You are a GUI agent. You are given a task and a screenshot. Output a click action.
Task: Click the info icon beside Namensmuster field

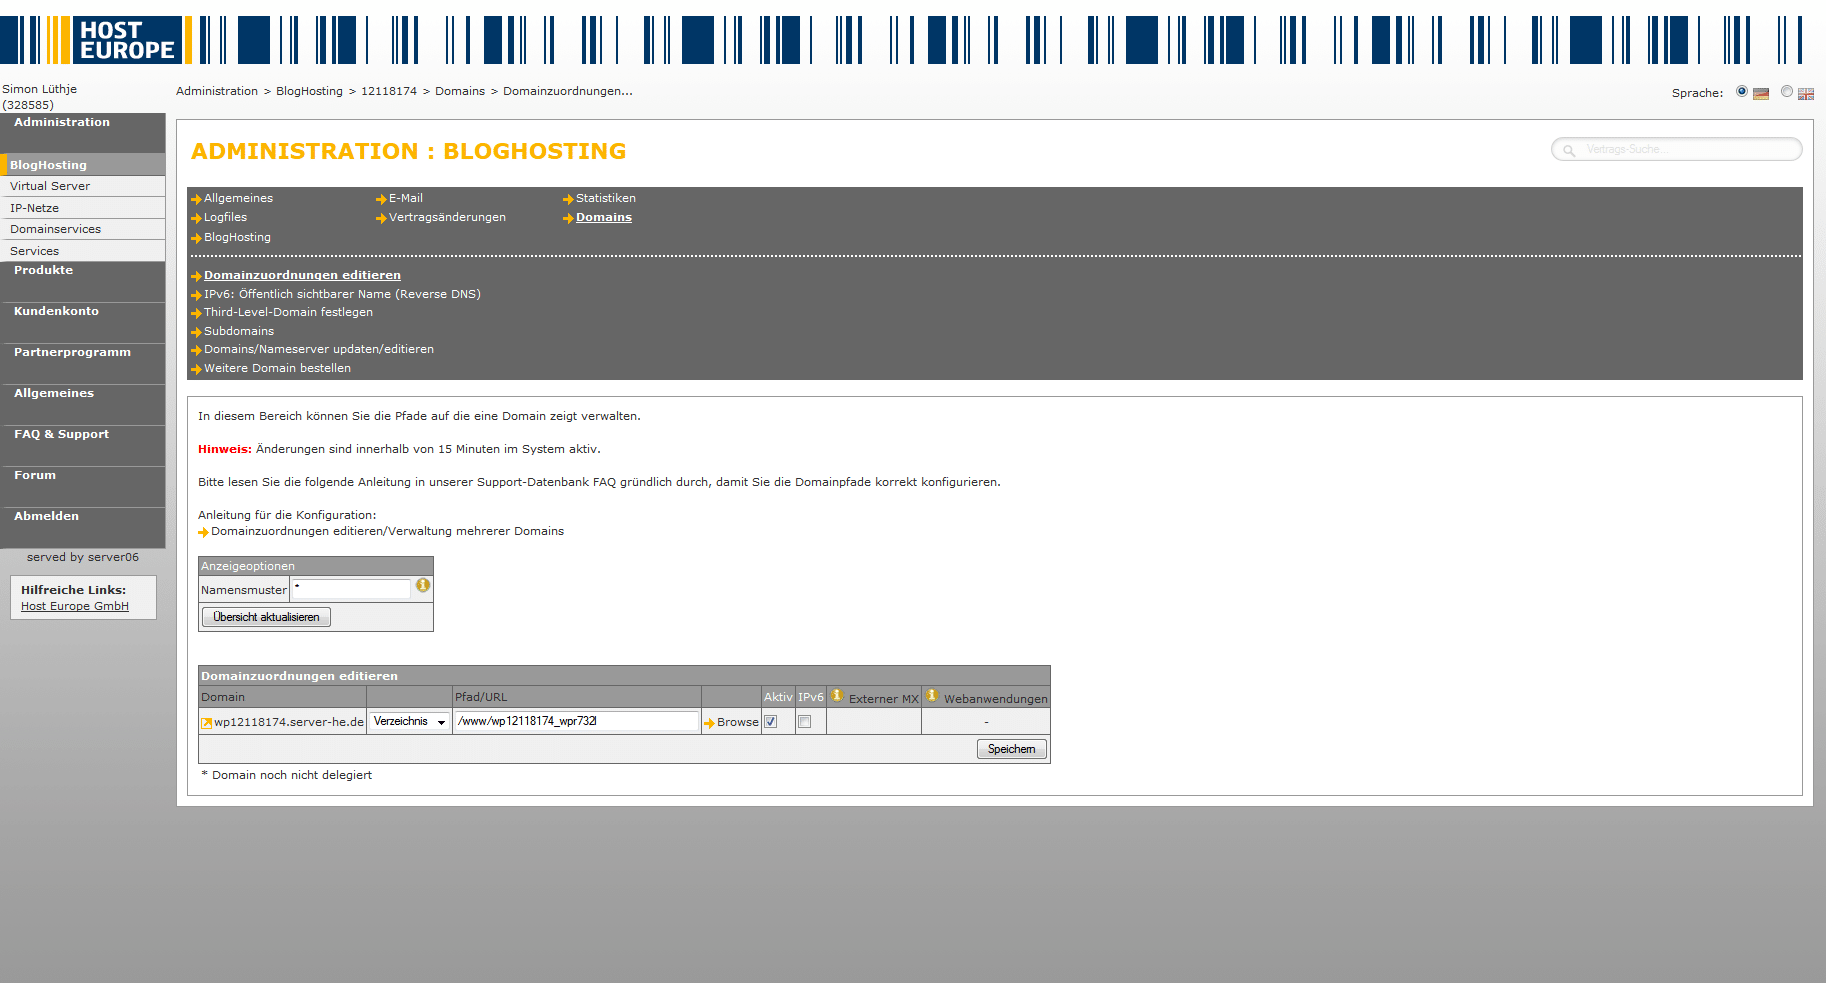pos(423,586)
